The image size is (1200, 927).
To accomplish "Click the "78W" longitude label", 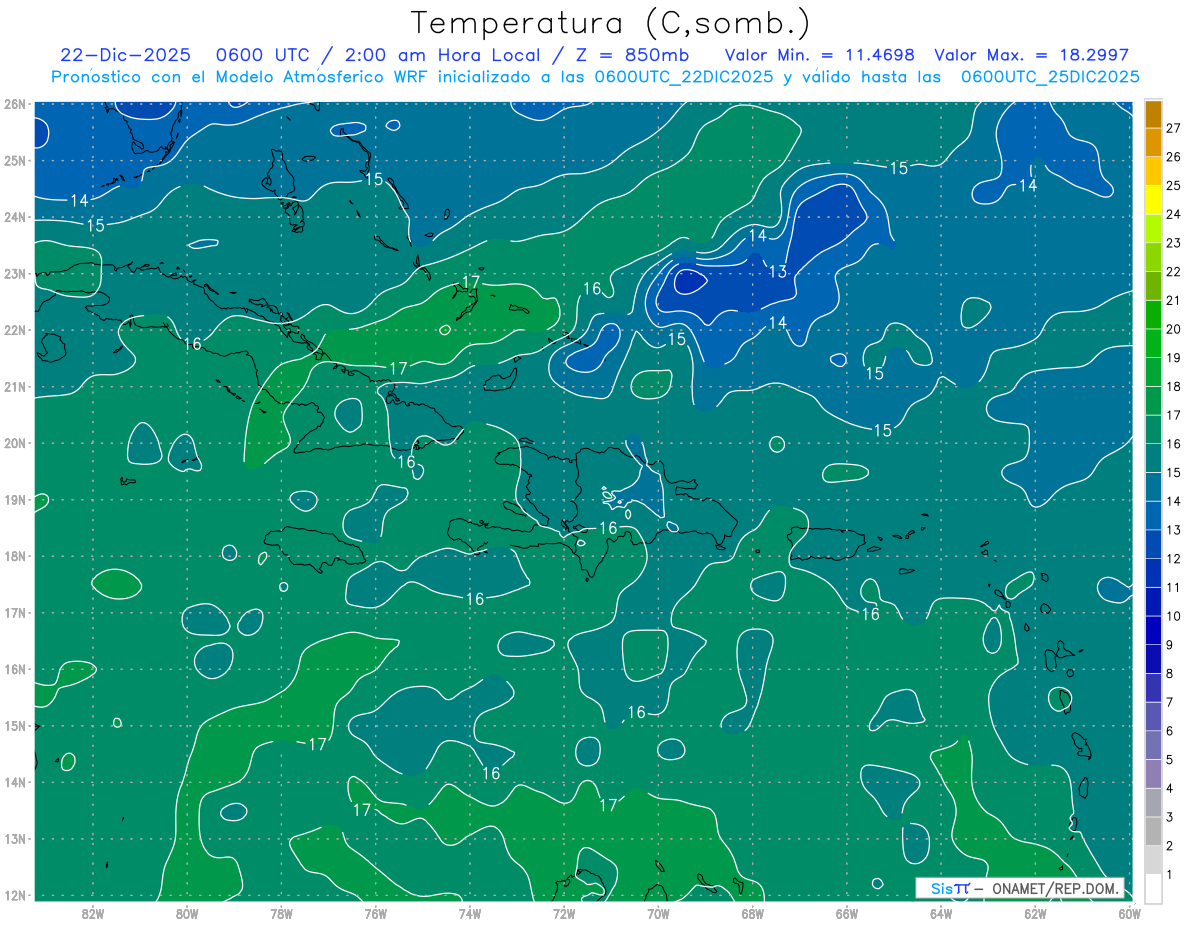I will pos(281,913).
